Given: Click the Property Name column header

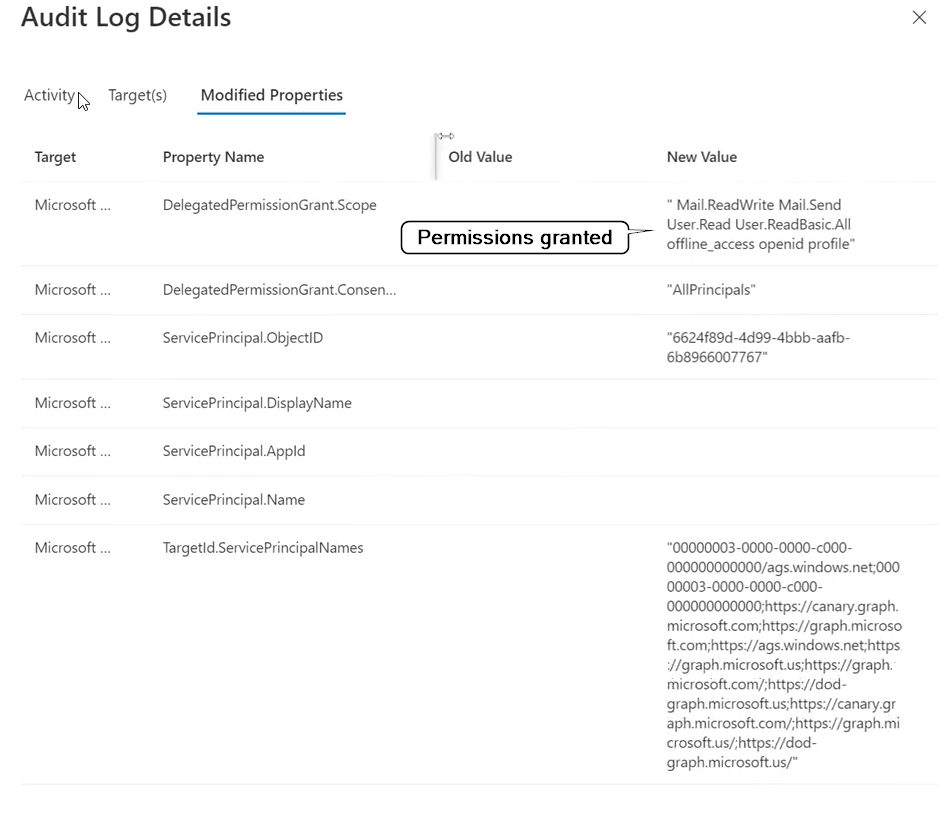Looking at the screenshot, I should click(x=213, y=157).
